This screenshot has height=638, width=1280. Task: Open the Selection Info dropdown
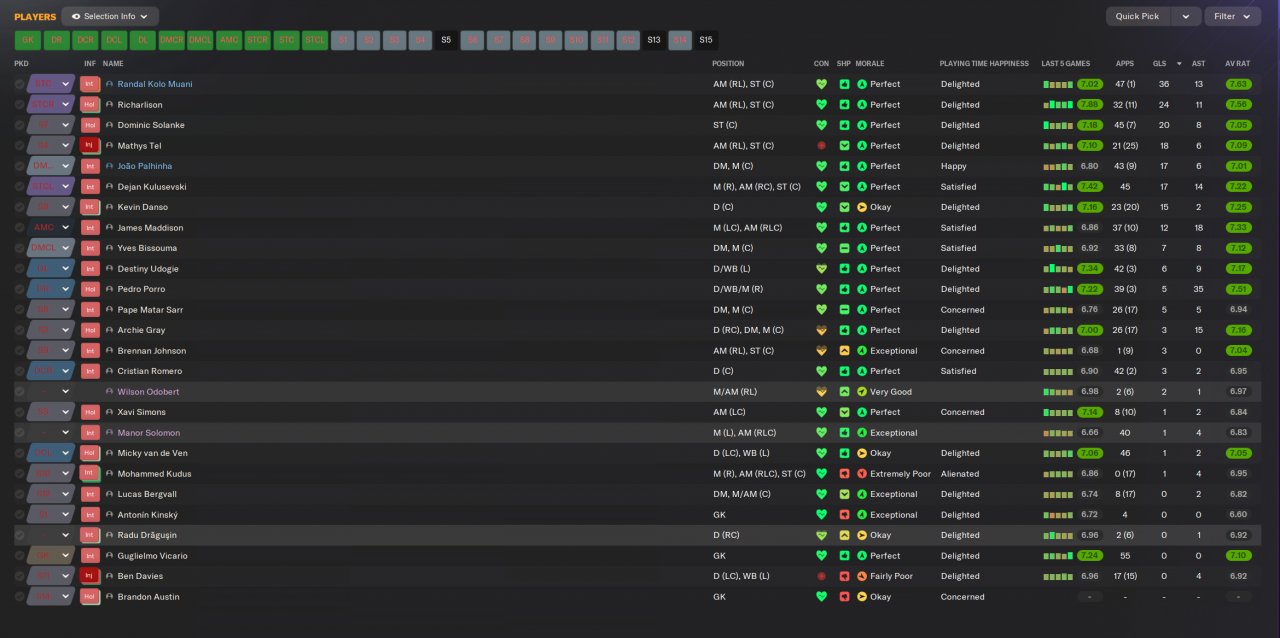click(110, 16)
